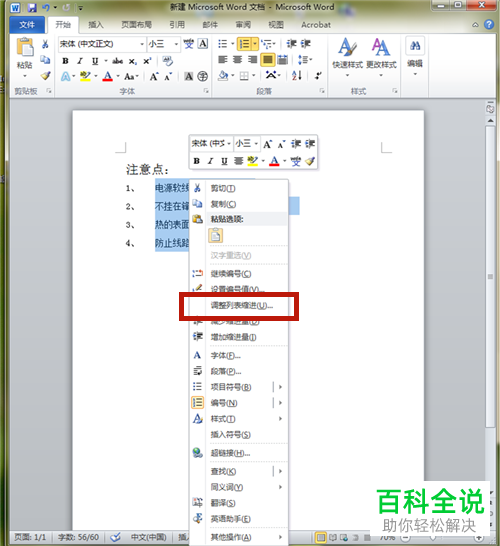
Task: Apply the red font color in ribbon
Action: 108,76
